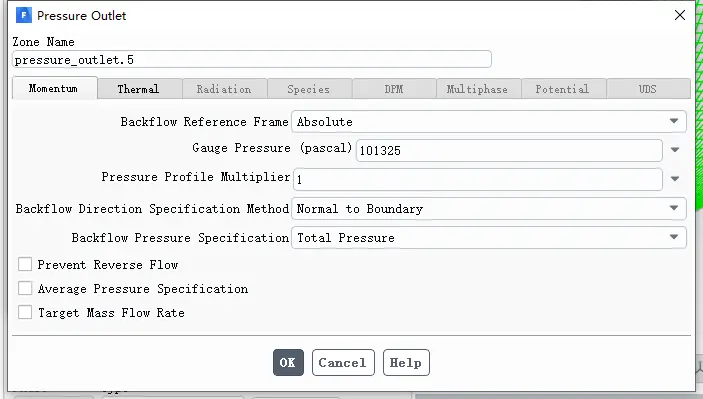Edit the Pressure Profile Multiplier field
703x399 pixels.
click(477, 179)
